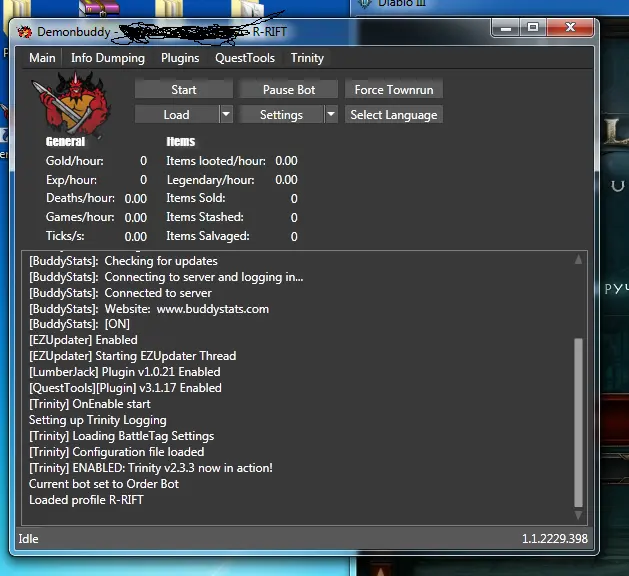Click 'Configuration file loaded' log line
The height and width of the screenshot is (576, 629).
point(117,452)
